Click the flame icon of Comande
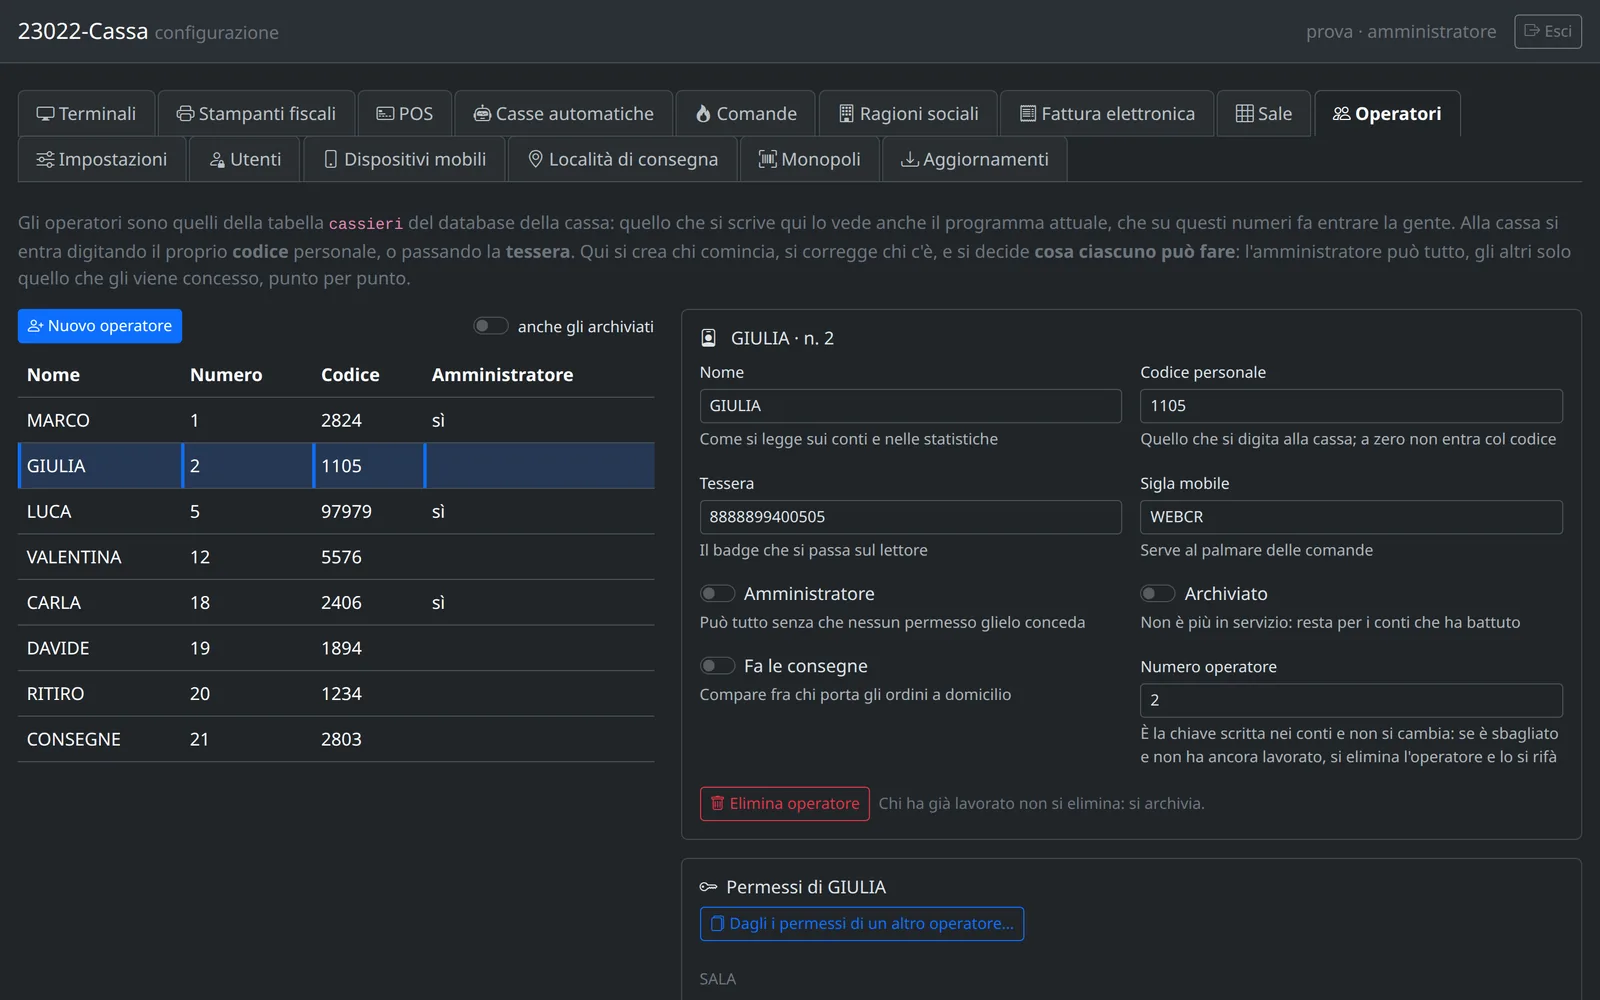 click(x=703, y=114)
